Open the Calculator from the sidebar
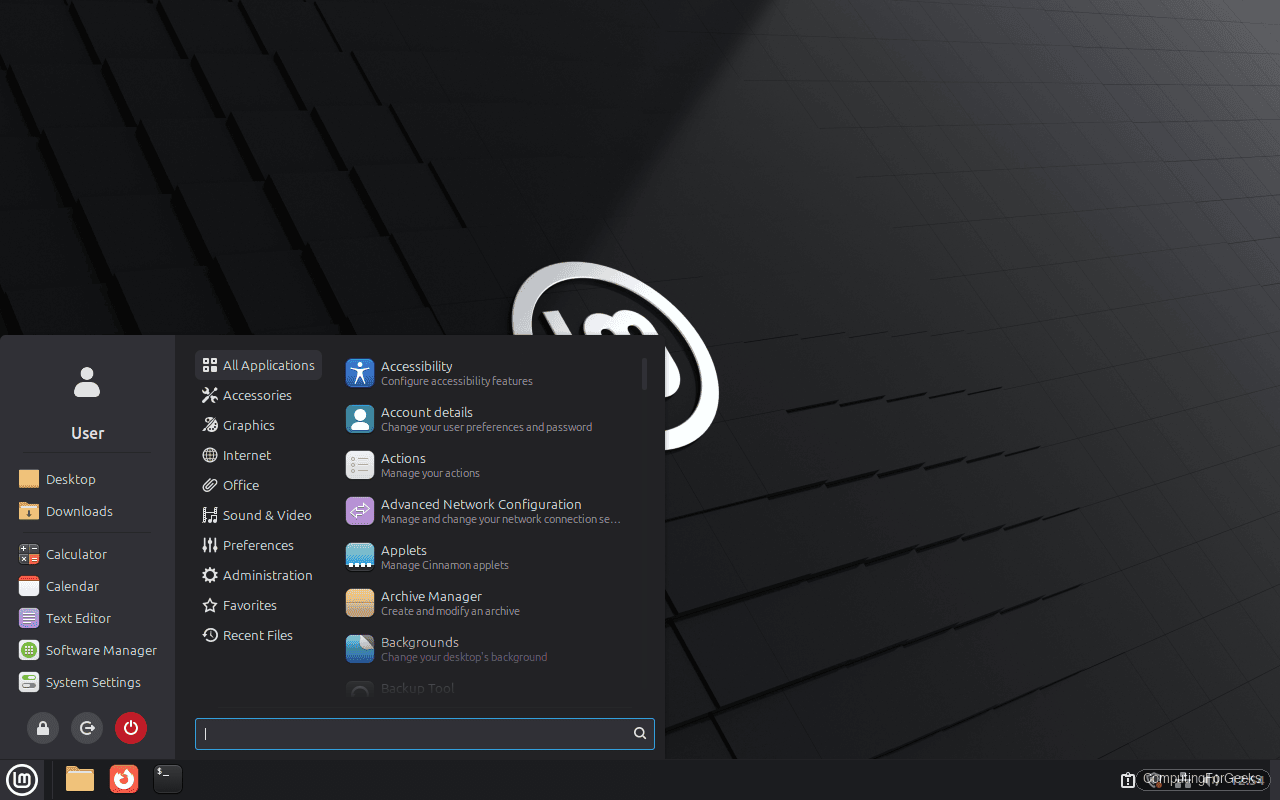 pos(75,554)
